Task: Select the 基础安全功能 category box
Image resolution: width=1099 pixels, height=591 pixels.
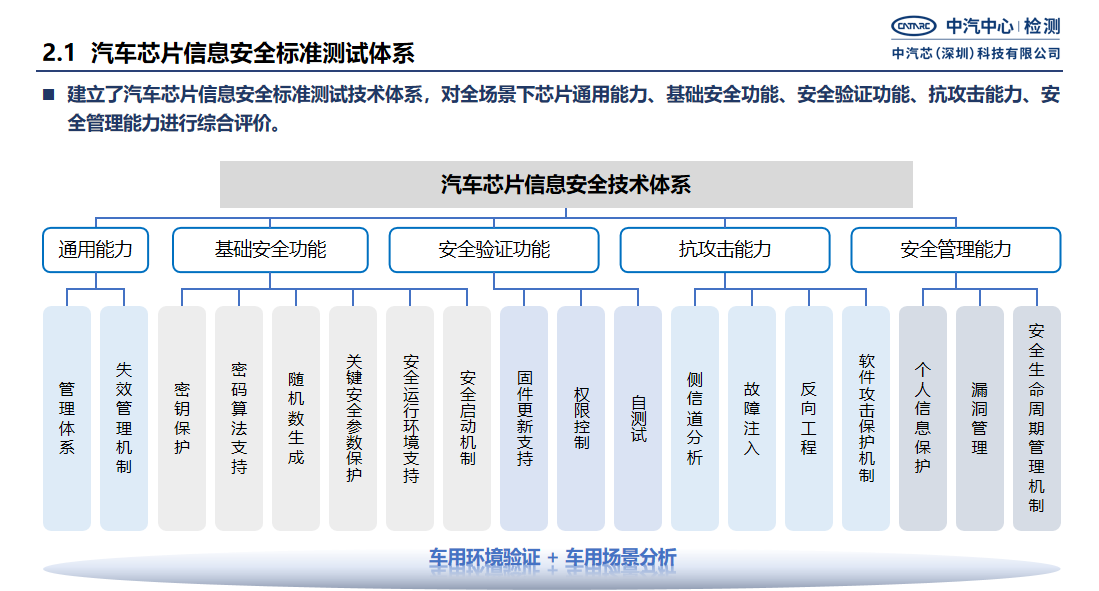Action: click(270, 250)
